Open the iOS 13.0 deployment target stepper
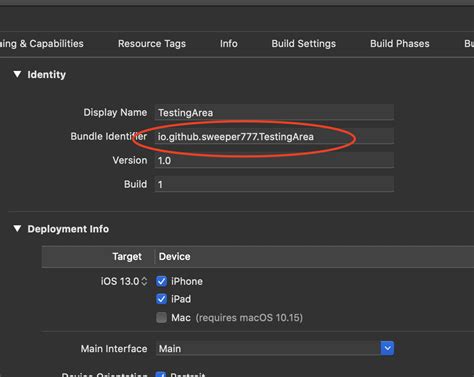This screenshot has height=377, width=474. (144, 281)
